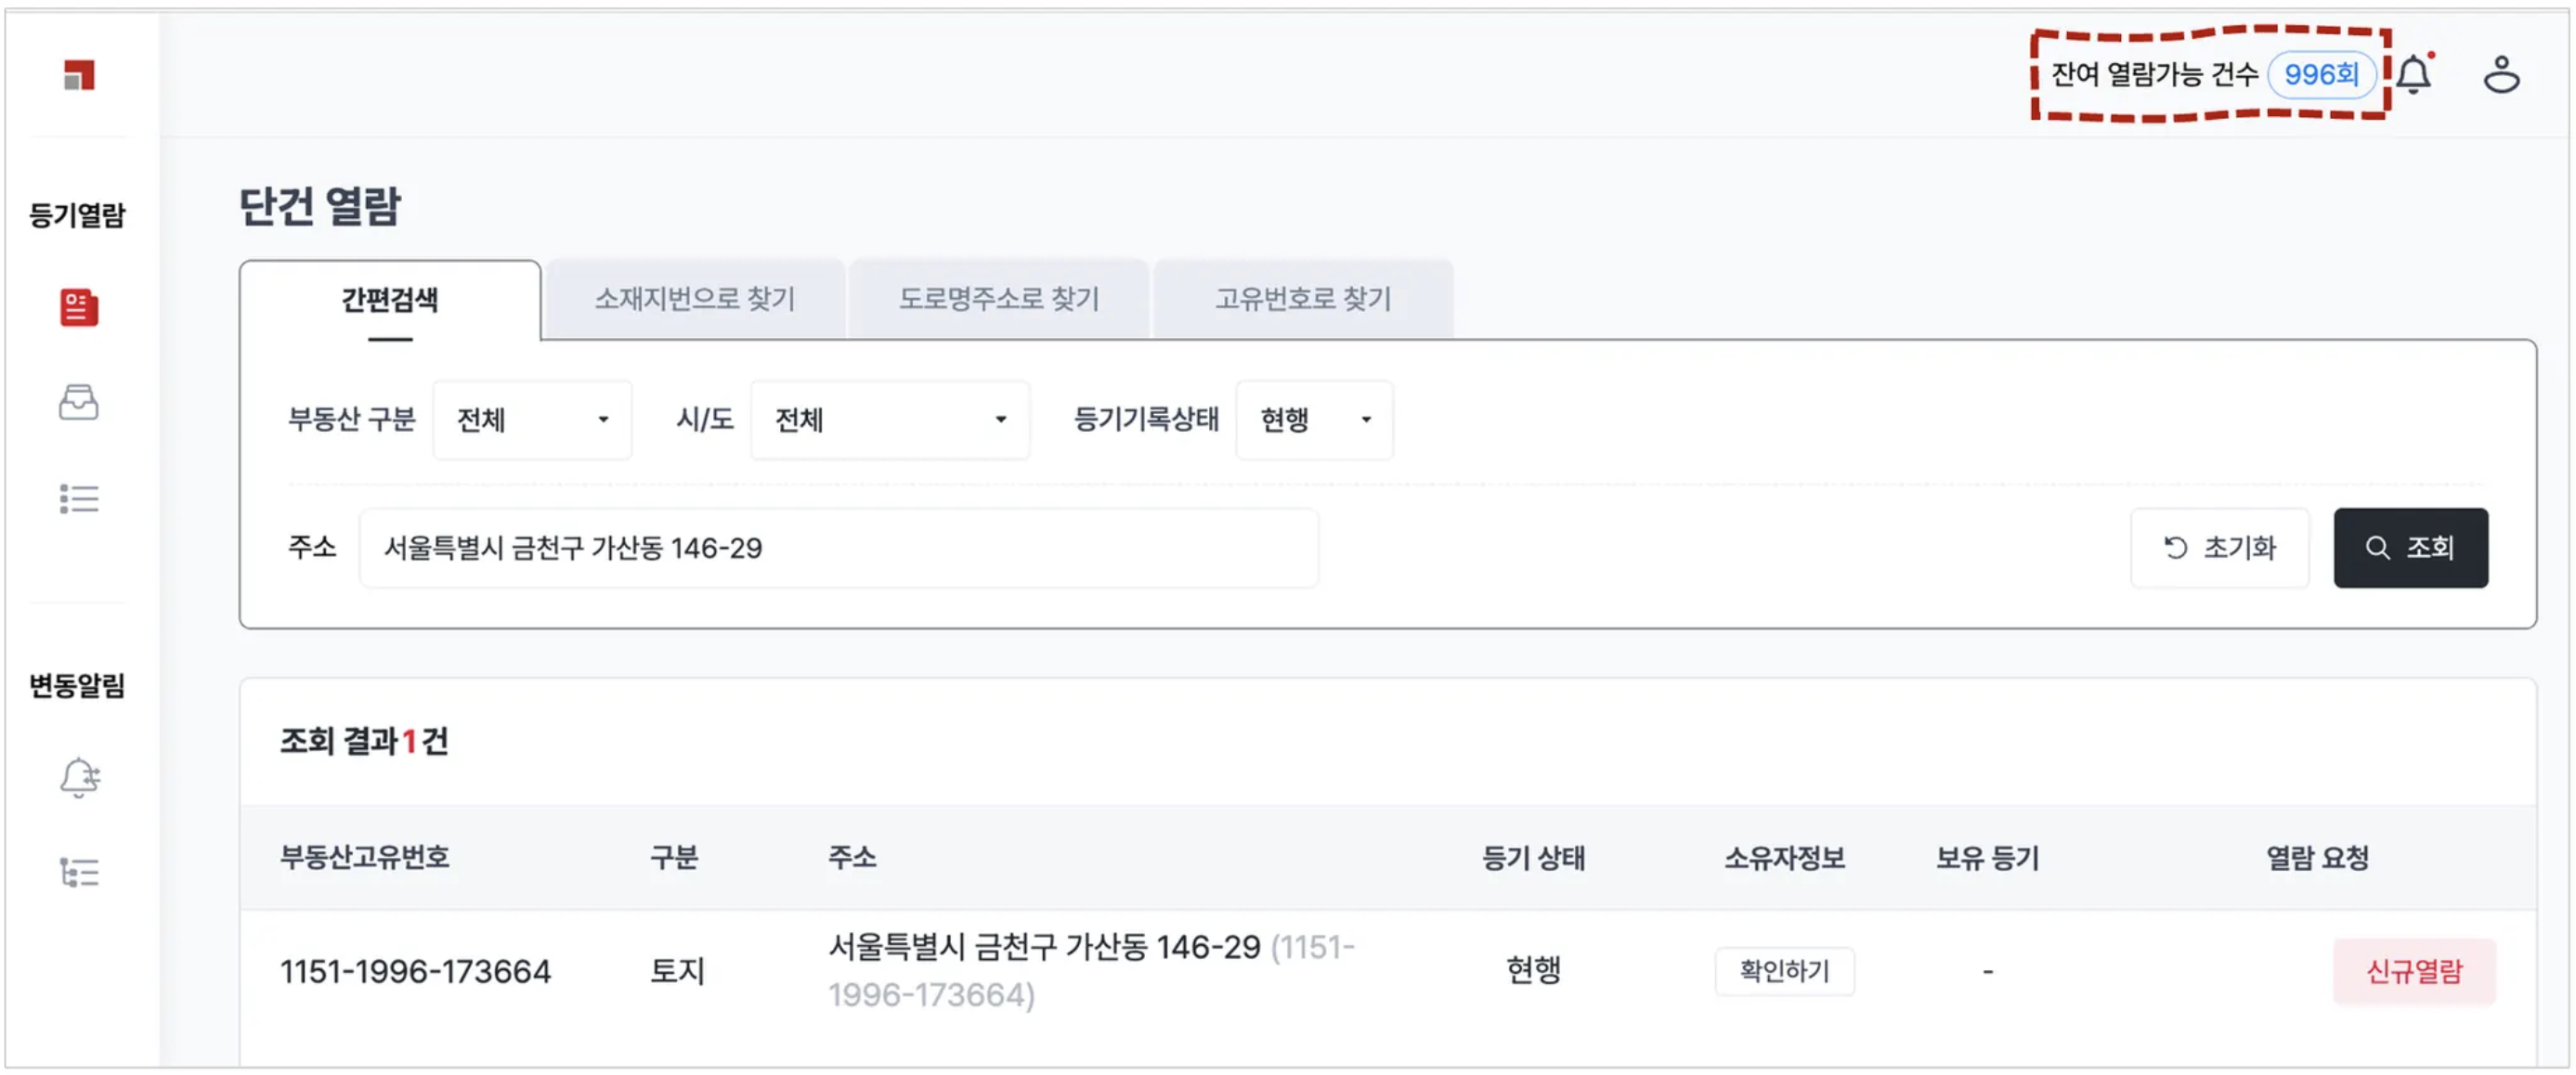This screenshot has height=1075, width=2576.
Task: Open the inbox tray sidebar icon
Action: [79, 403]
